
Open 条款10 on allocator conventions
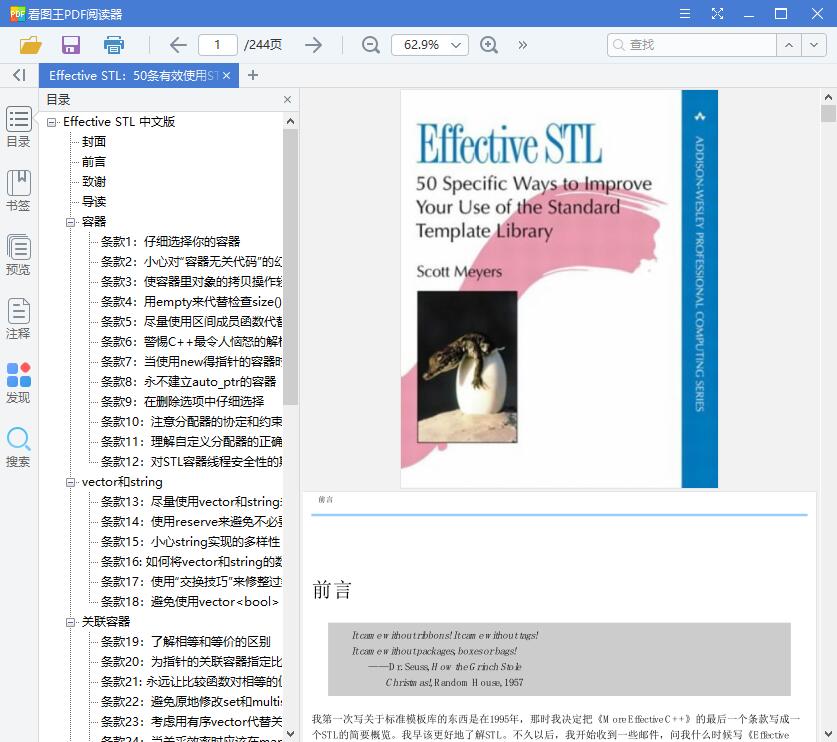pos(191,422)
